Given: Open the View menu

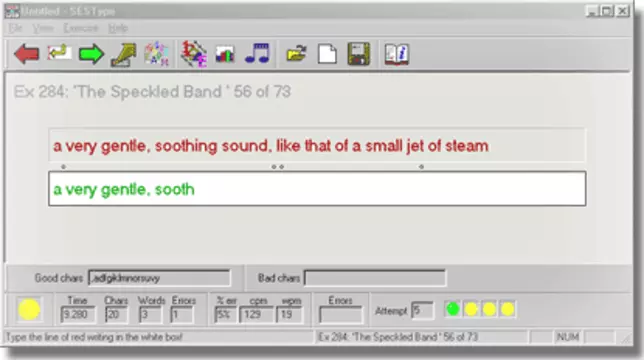Looking at the screenshot, I should click(x=43, y=28).
